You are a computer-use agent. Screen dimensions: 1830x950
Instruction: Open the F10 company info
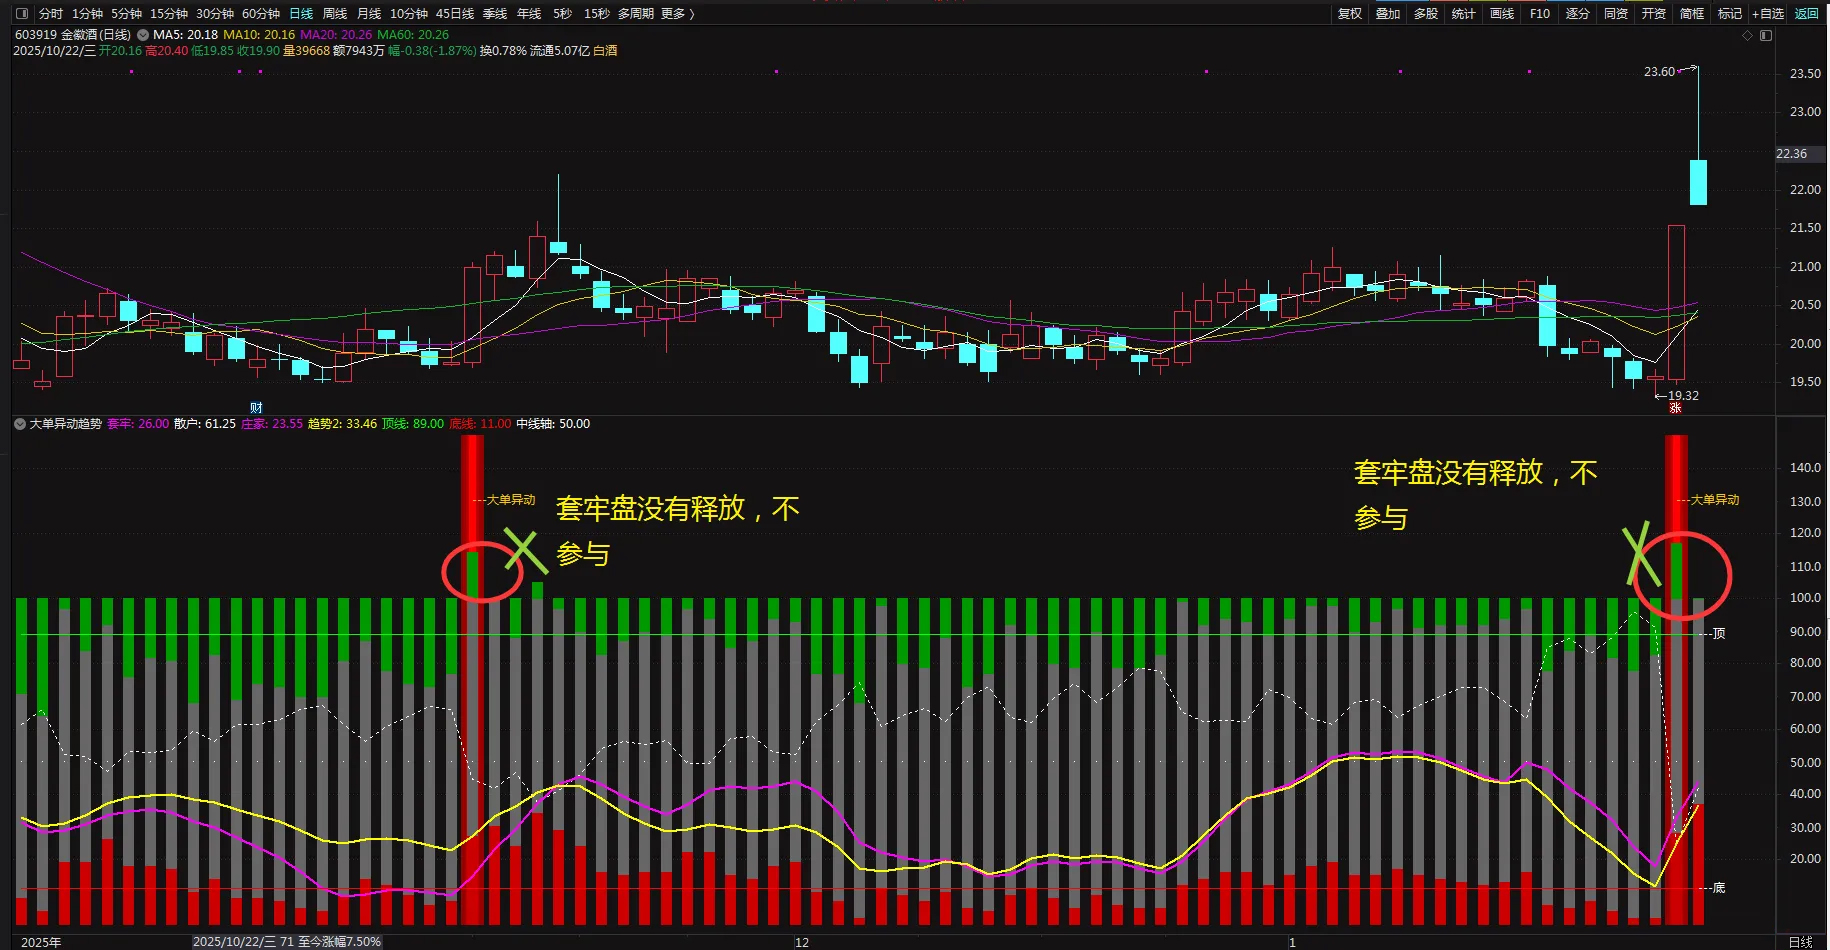tap(1540, 14)
